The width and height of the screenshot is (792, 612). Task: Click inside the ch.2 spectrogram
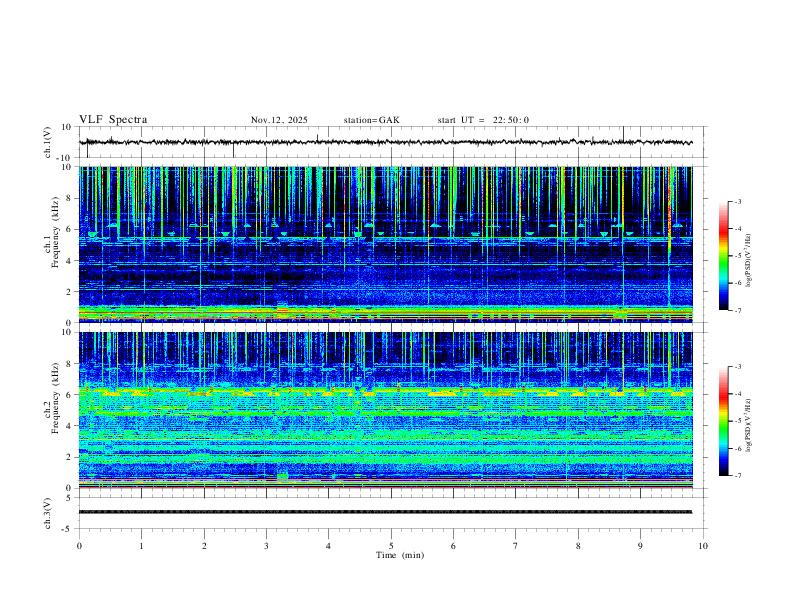click(x=386, y=410)
